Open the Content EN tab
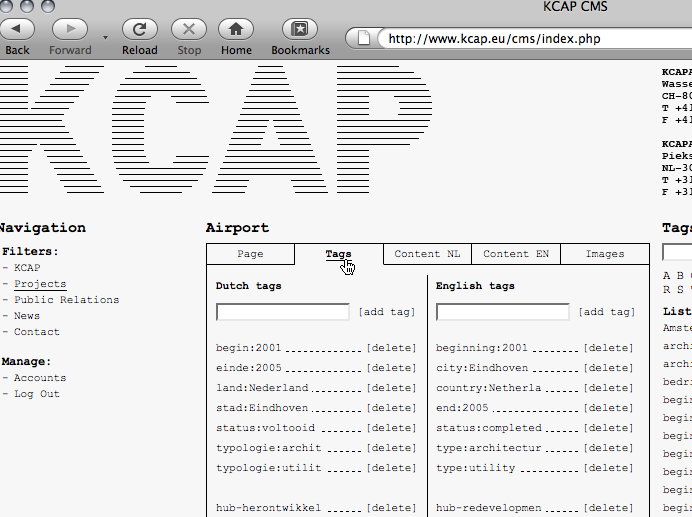The height and width of the screenshot is (517, 692). click(516, 254)
